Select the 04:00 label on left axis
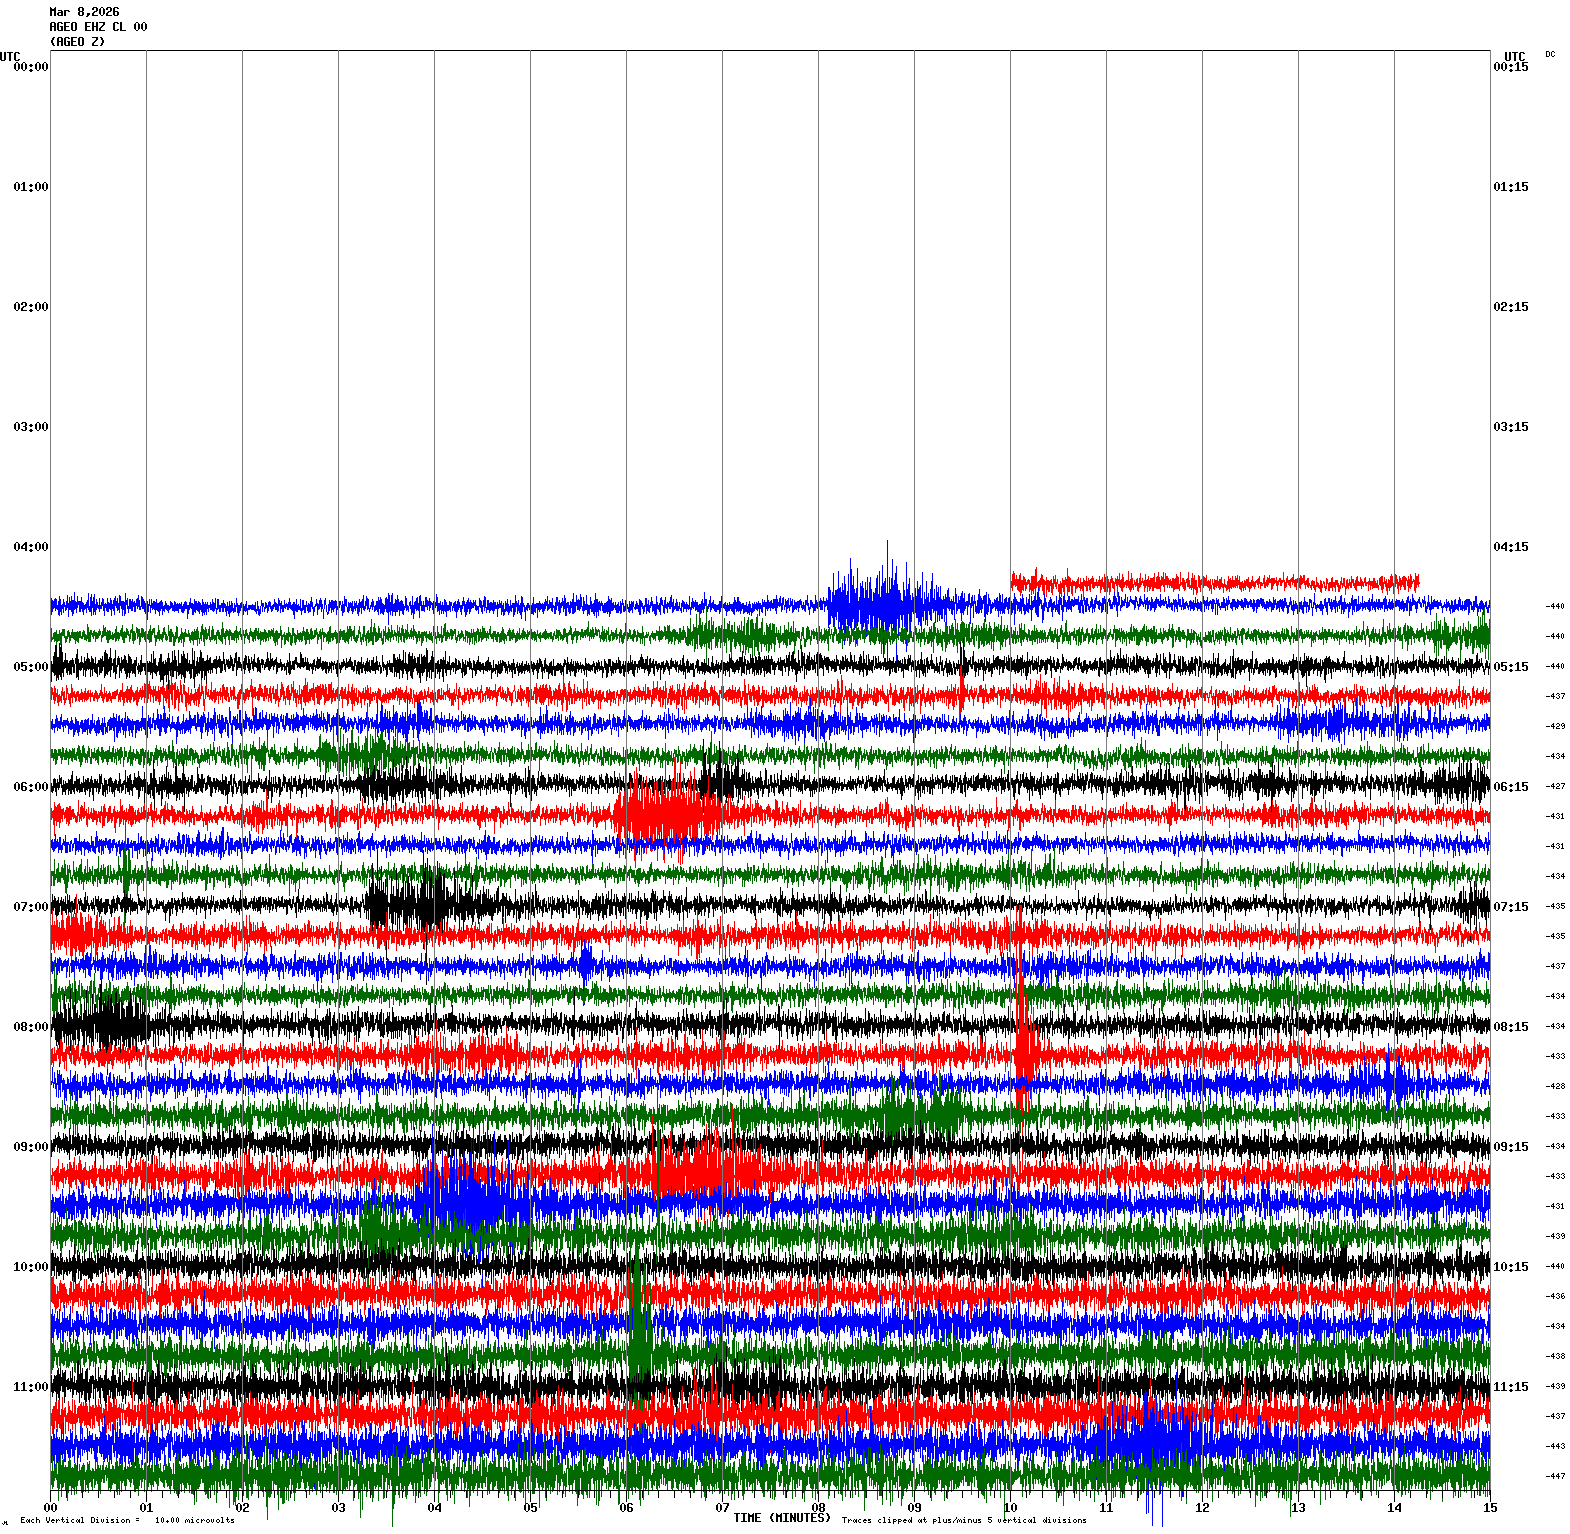This screenshot has width=1570, height=1534. [x=30, y=547]
